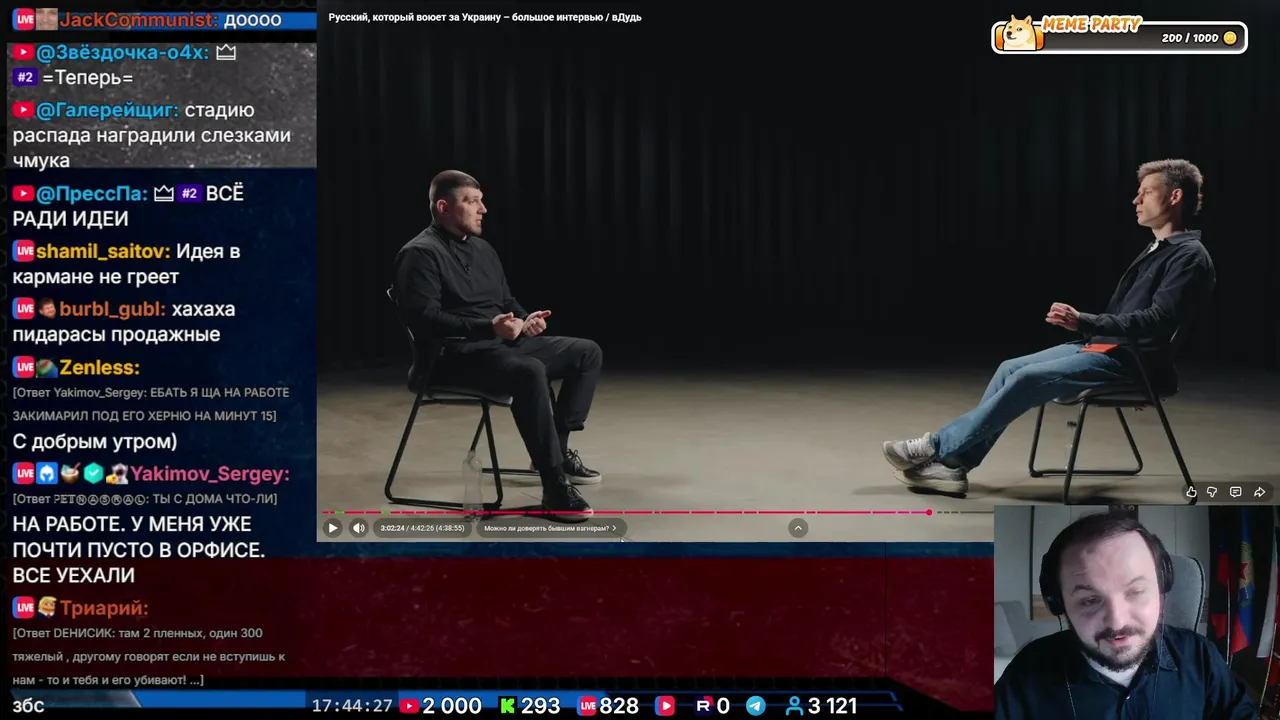Click the message 'стадию распада наградили слезками'
This screenshot has width=1280, height=720.
tap(150, 135)
